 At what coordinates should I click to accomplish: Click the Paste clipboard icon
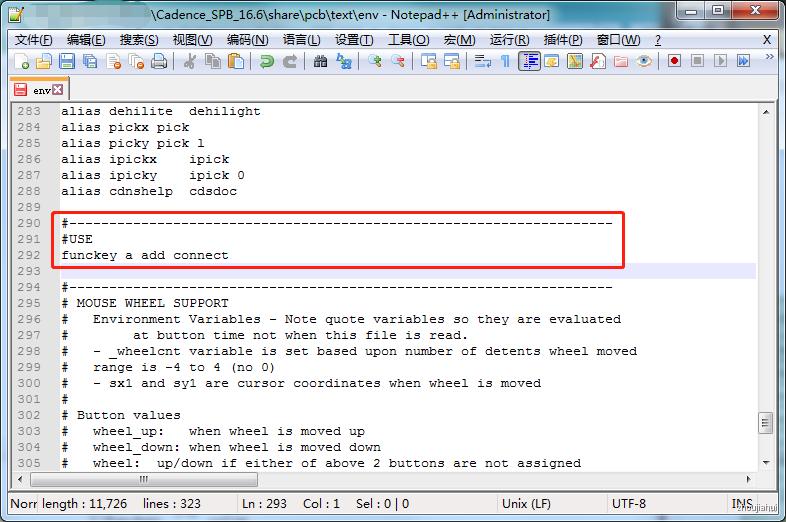coord(236,61)
